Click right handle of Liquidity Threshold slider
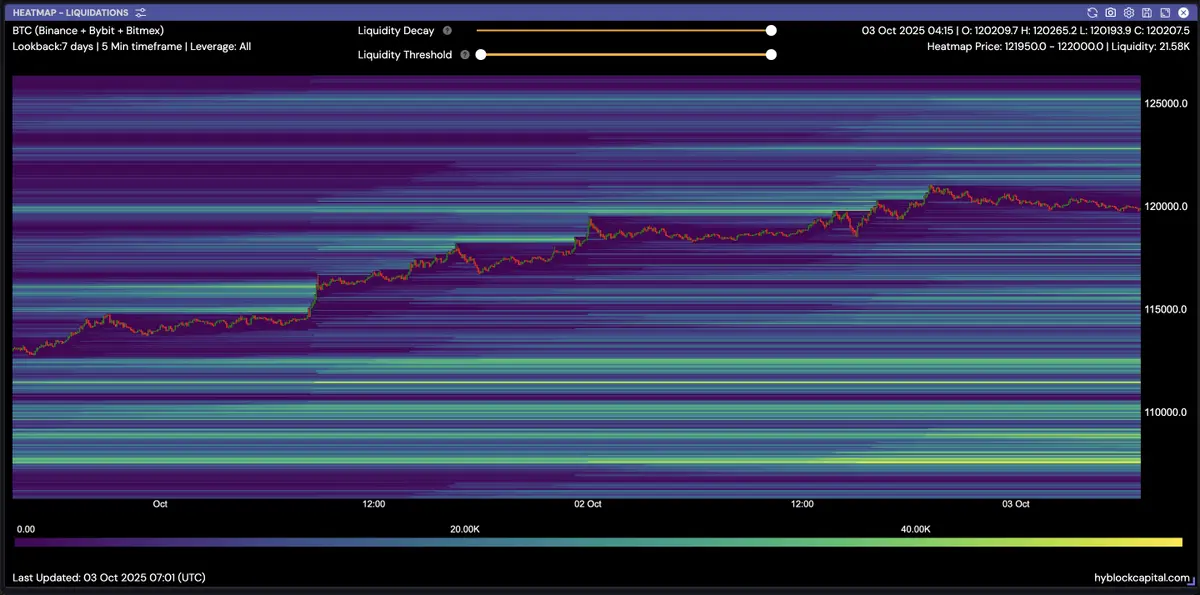Screen dimensions: 1200x595 point(771,55)
